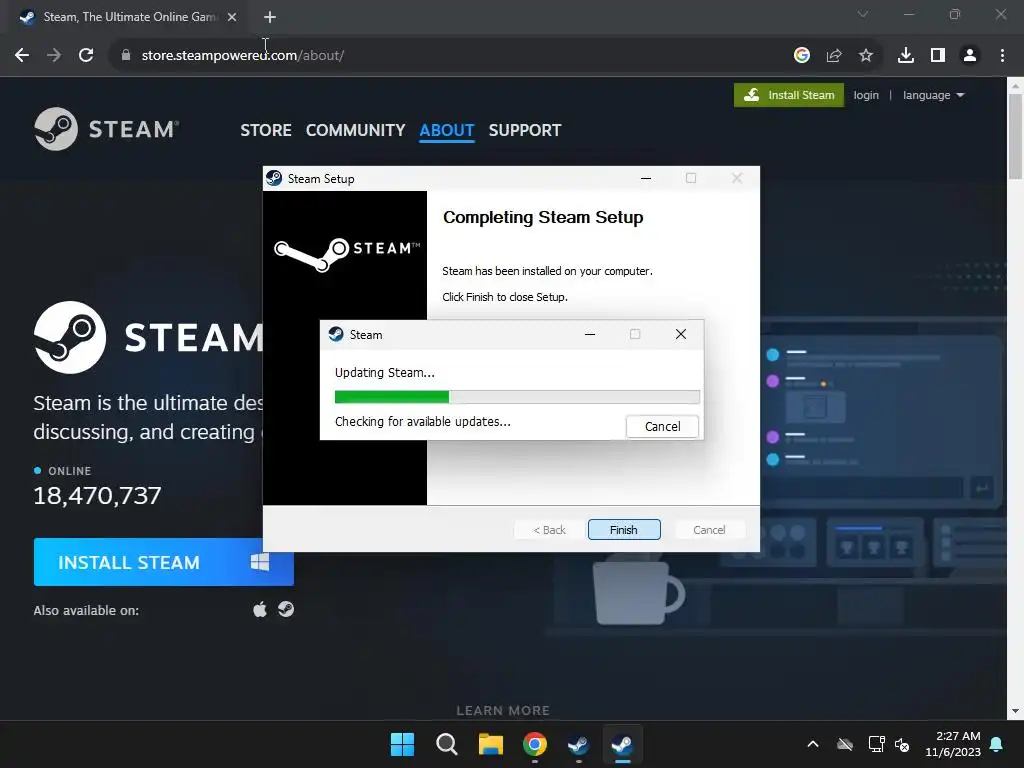Image resolution: width=1024 pixels, height=768 pixels.
Task: Click the blue INSTALL STEAM button
Action: (x=163, y=562)
